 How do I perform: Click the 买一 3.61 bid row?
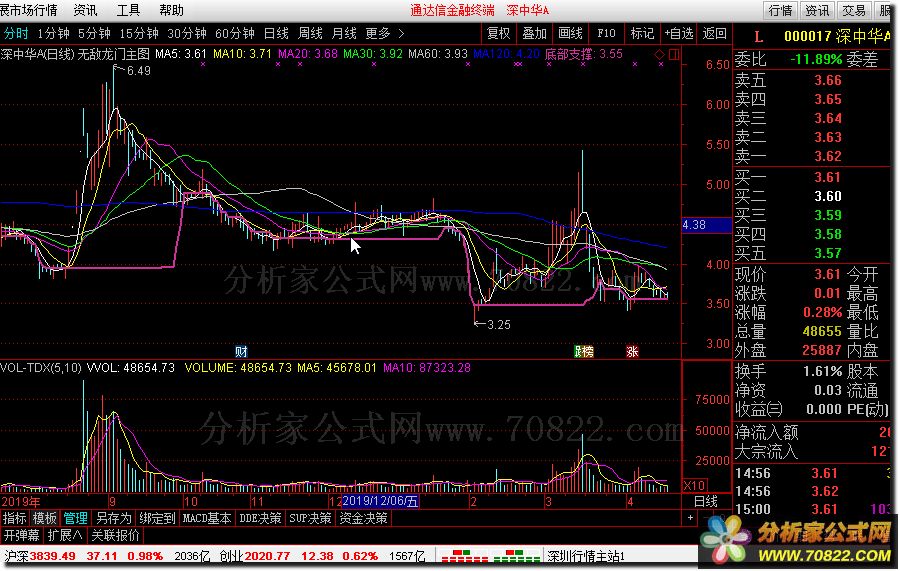(x=812, y=177)
